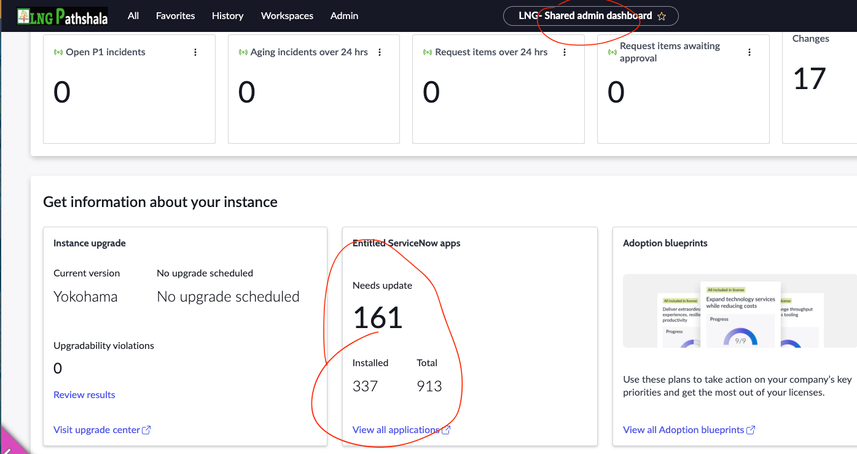Screen dimensions: 857x454
Task: Open the Workspaces menu
Action: click(x=287, y=16)
